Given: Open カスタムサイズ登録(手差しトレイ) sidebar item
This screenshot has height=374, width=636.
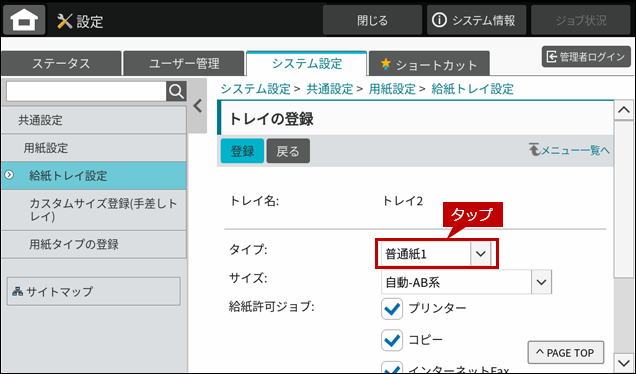Looking at the screenshot, I should [x=94, y=210].
